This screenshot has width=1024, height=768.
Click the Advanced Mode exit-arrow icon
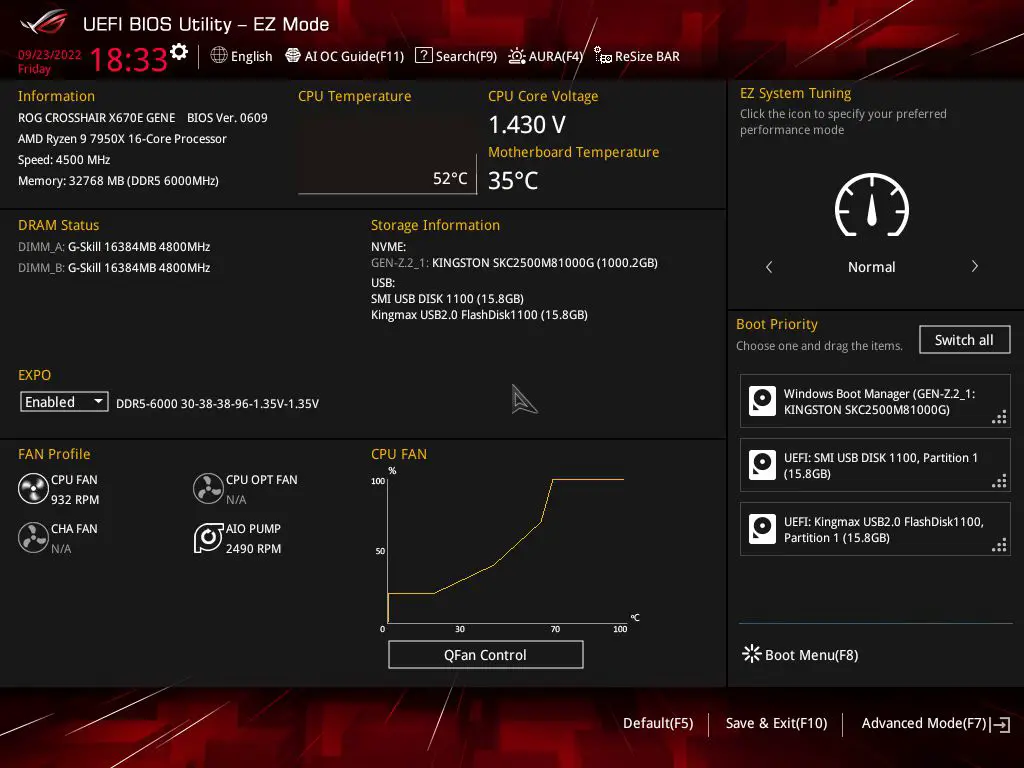click(1000, 724)
